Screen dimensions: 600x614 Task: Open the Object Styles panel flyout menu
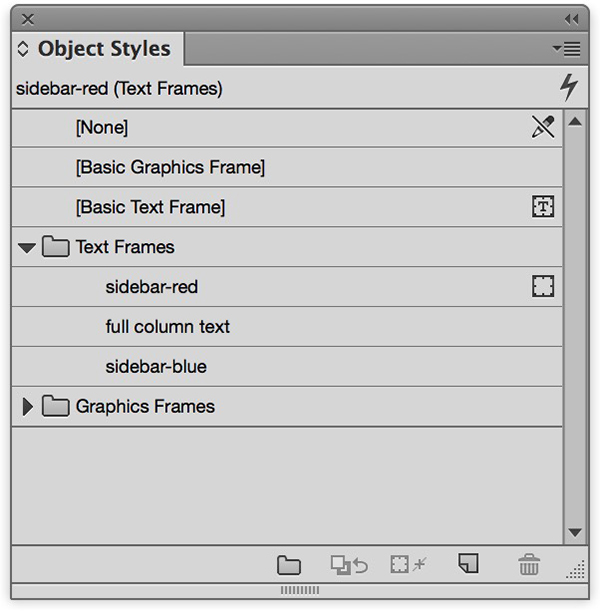[567, 49]
